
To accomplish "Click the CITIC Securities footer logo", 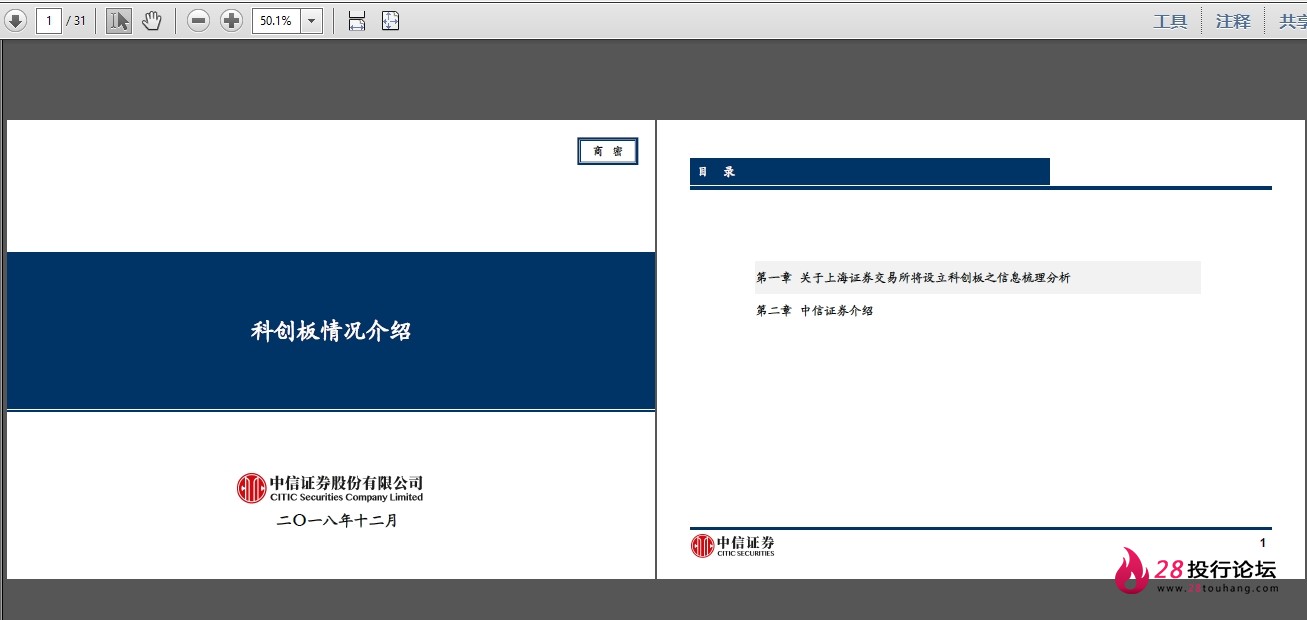I will pyautogui.click(x=732, y=545).
